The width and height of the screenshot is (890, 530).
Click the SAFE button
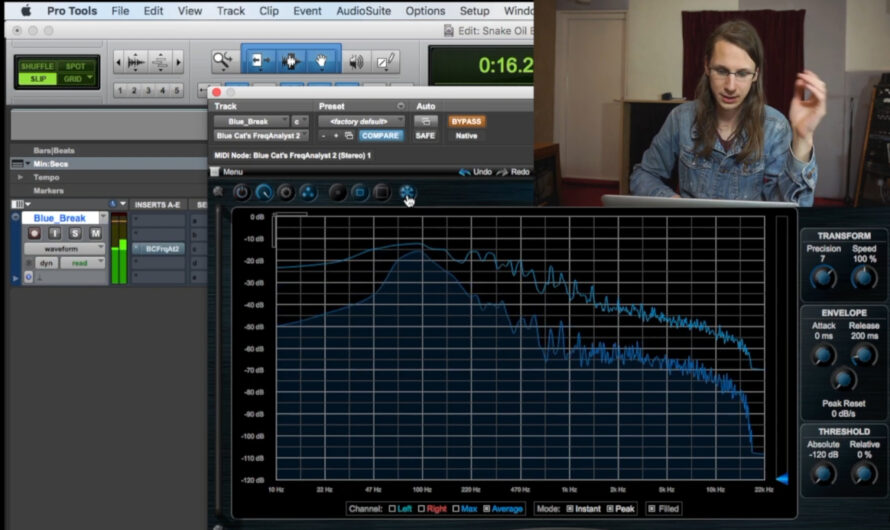tap(425, 136)
